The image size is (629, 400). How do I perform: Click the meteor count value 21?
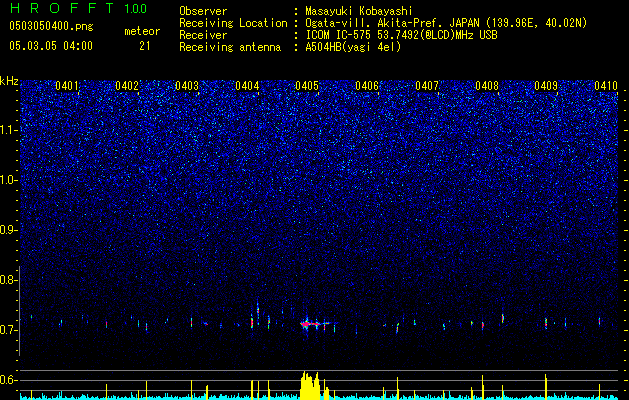point(144,46)
